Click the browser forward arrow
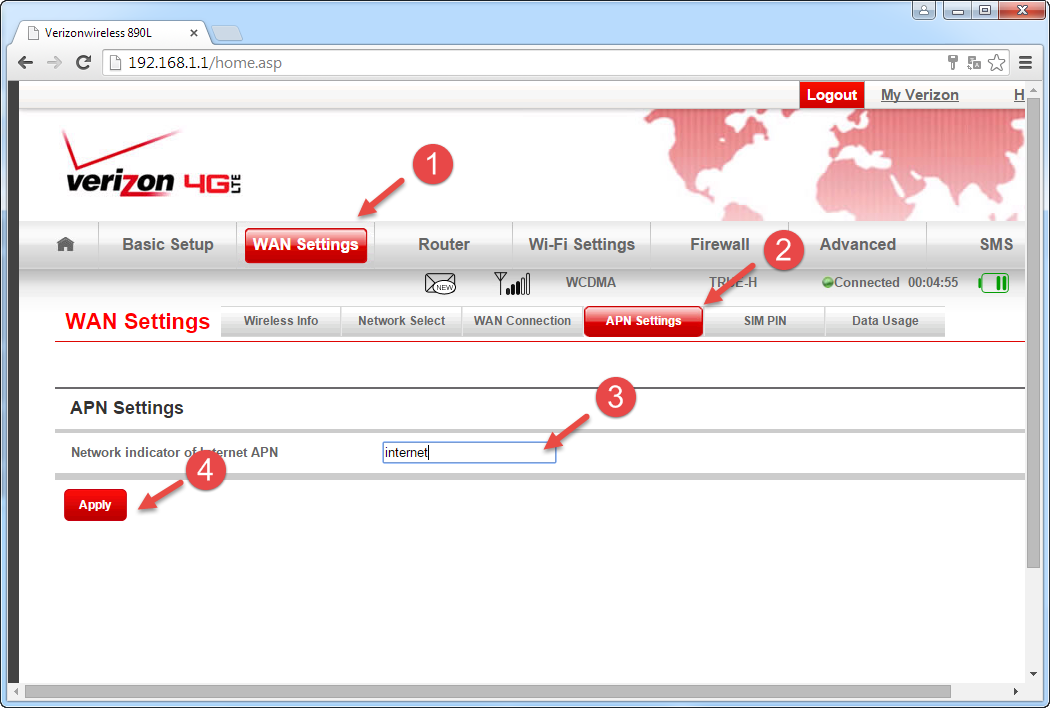 pos(54,62)
